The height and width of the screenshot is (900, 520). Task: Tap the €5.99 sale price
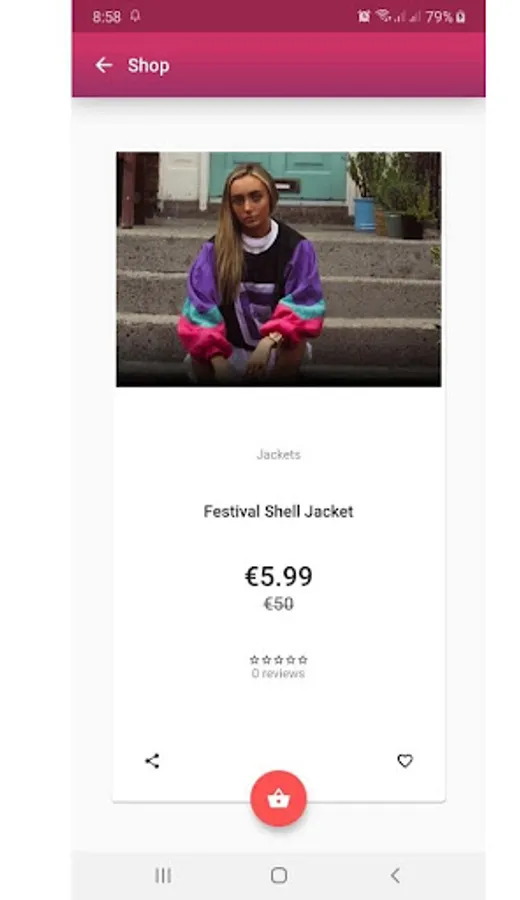(x=279, y=576)
